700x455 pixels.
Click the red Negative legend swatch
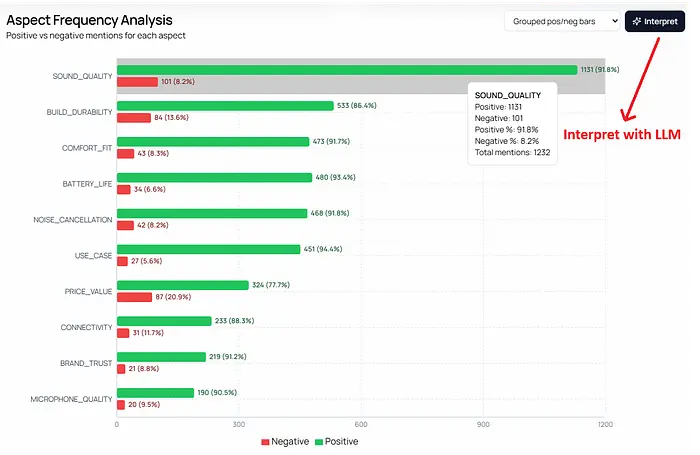265,441
